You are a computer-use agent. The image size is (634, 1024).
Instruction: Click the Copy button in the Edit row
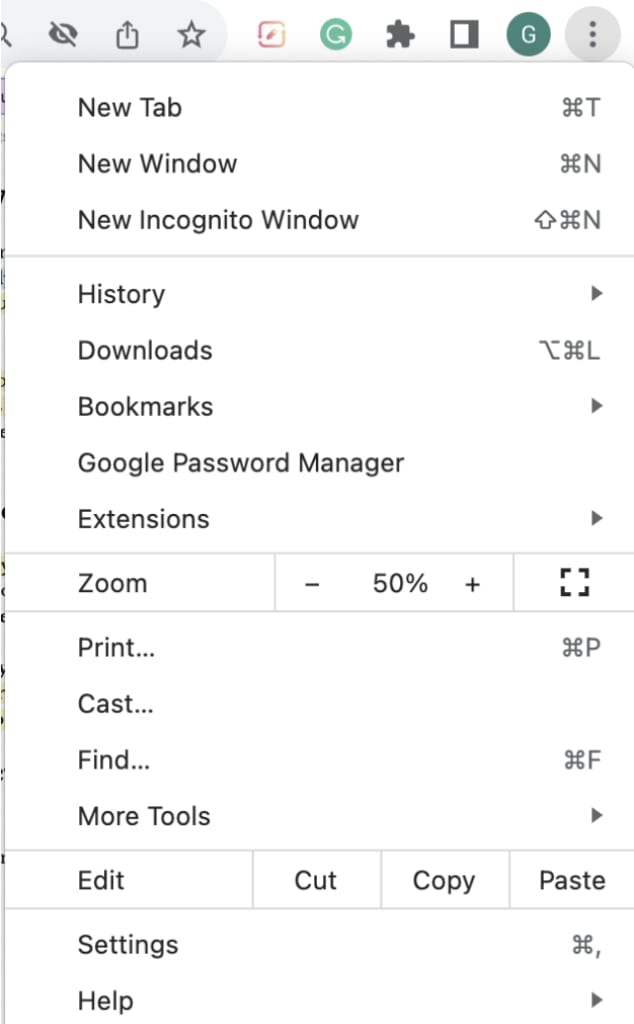[x=443, y=880]
